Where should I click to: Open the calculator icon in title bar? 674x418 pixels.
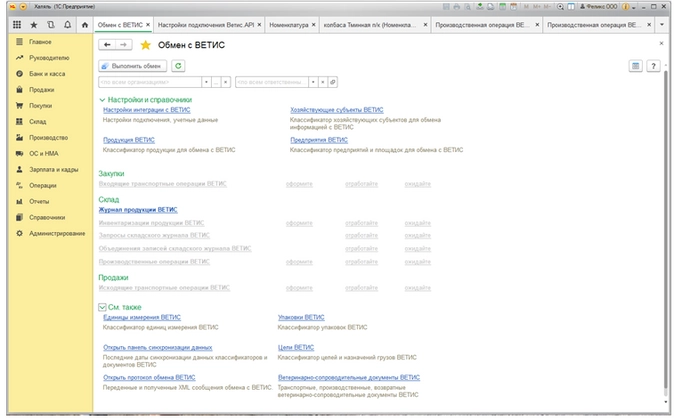[502, 7]
